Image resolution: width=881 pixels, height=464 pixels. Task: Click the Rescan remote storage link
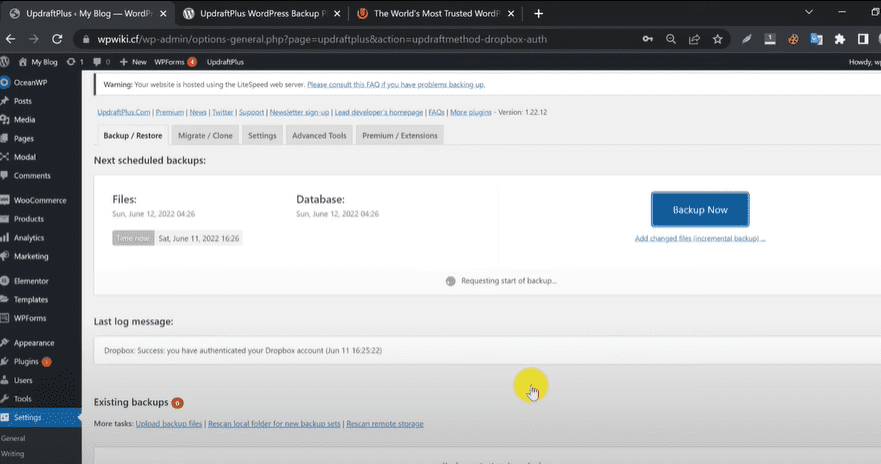click(385, 424)
